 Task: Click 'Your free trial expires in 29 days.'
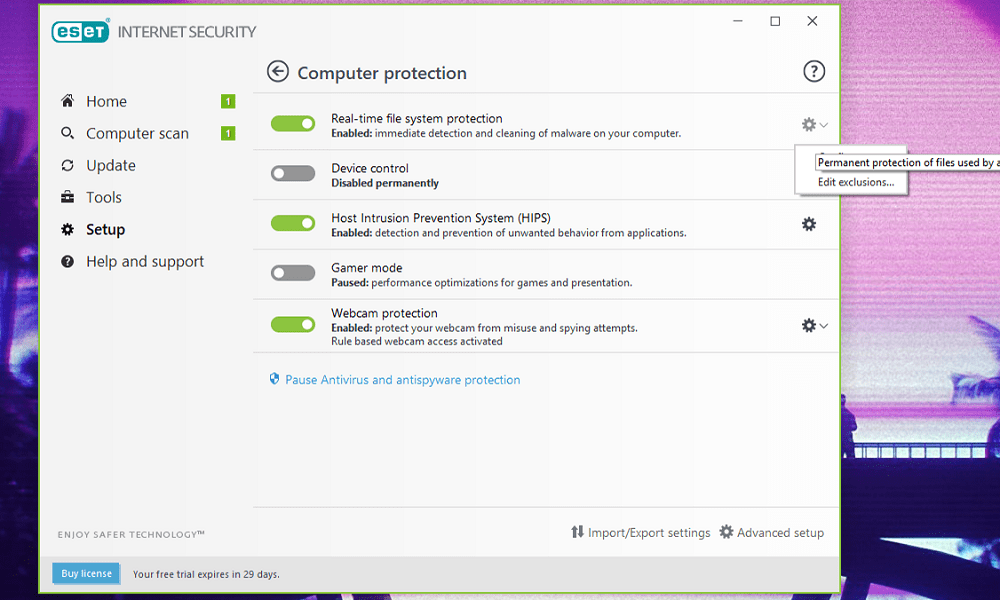206,574
